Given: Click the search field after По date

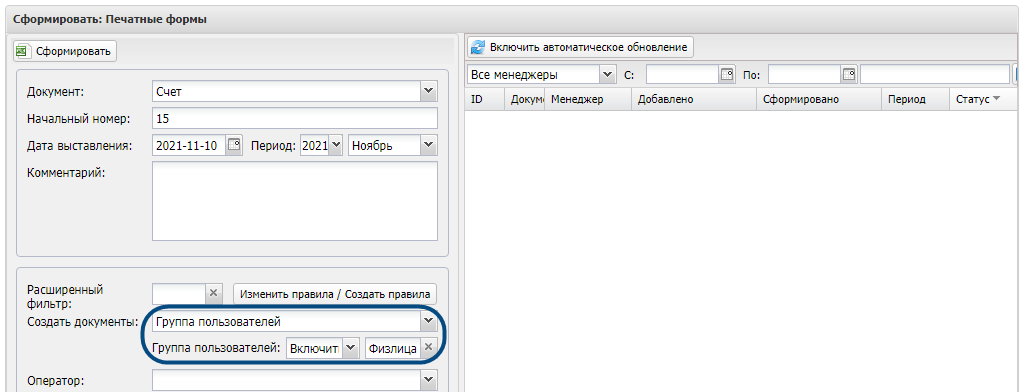Looking at the screenshot, I should tap(934, 74).
